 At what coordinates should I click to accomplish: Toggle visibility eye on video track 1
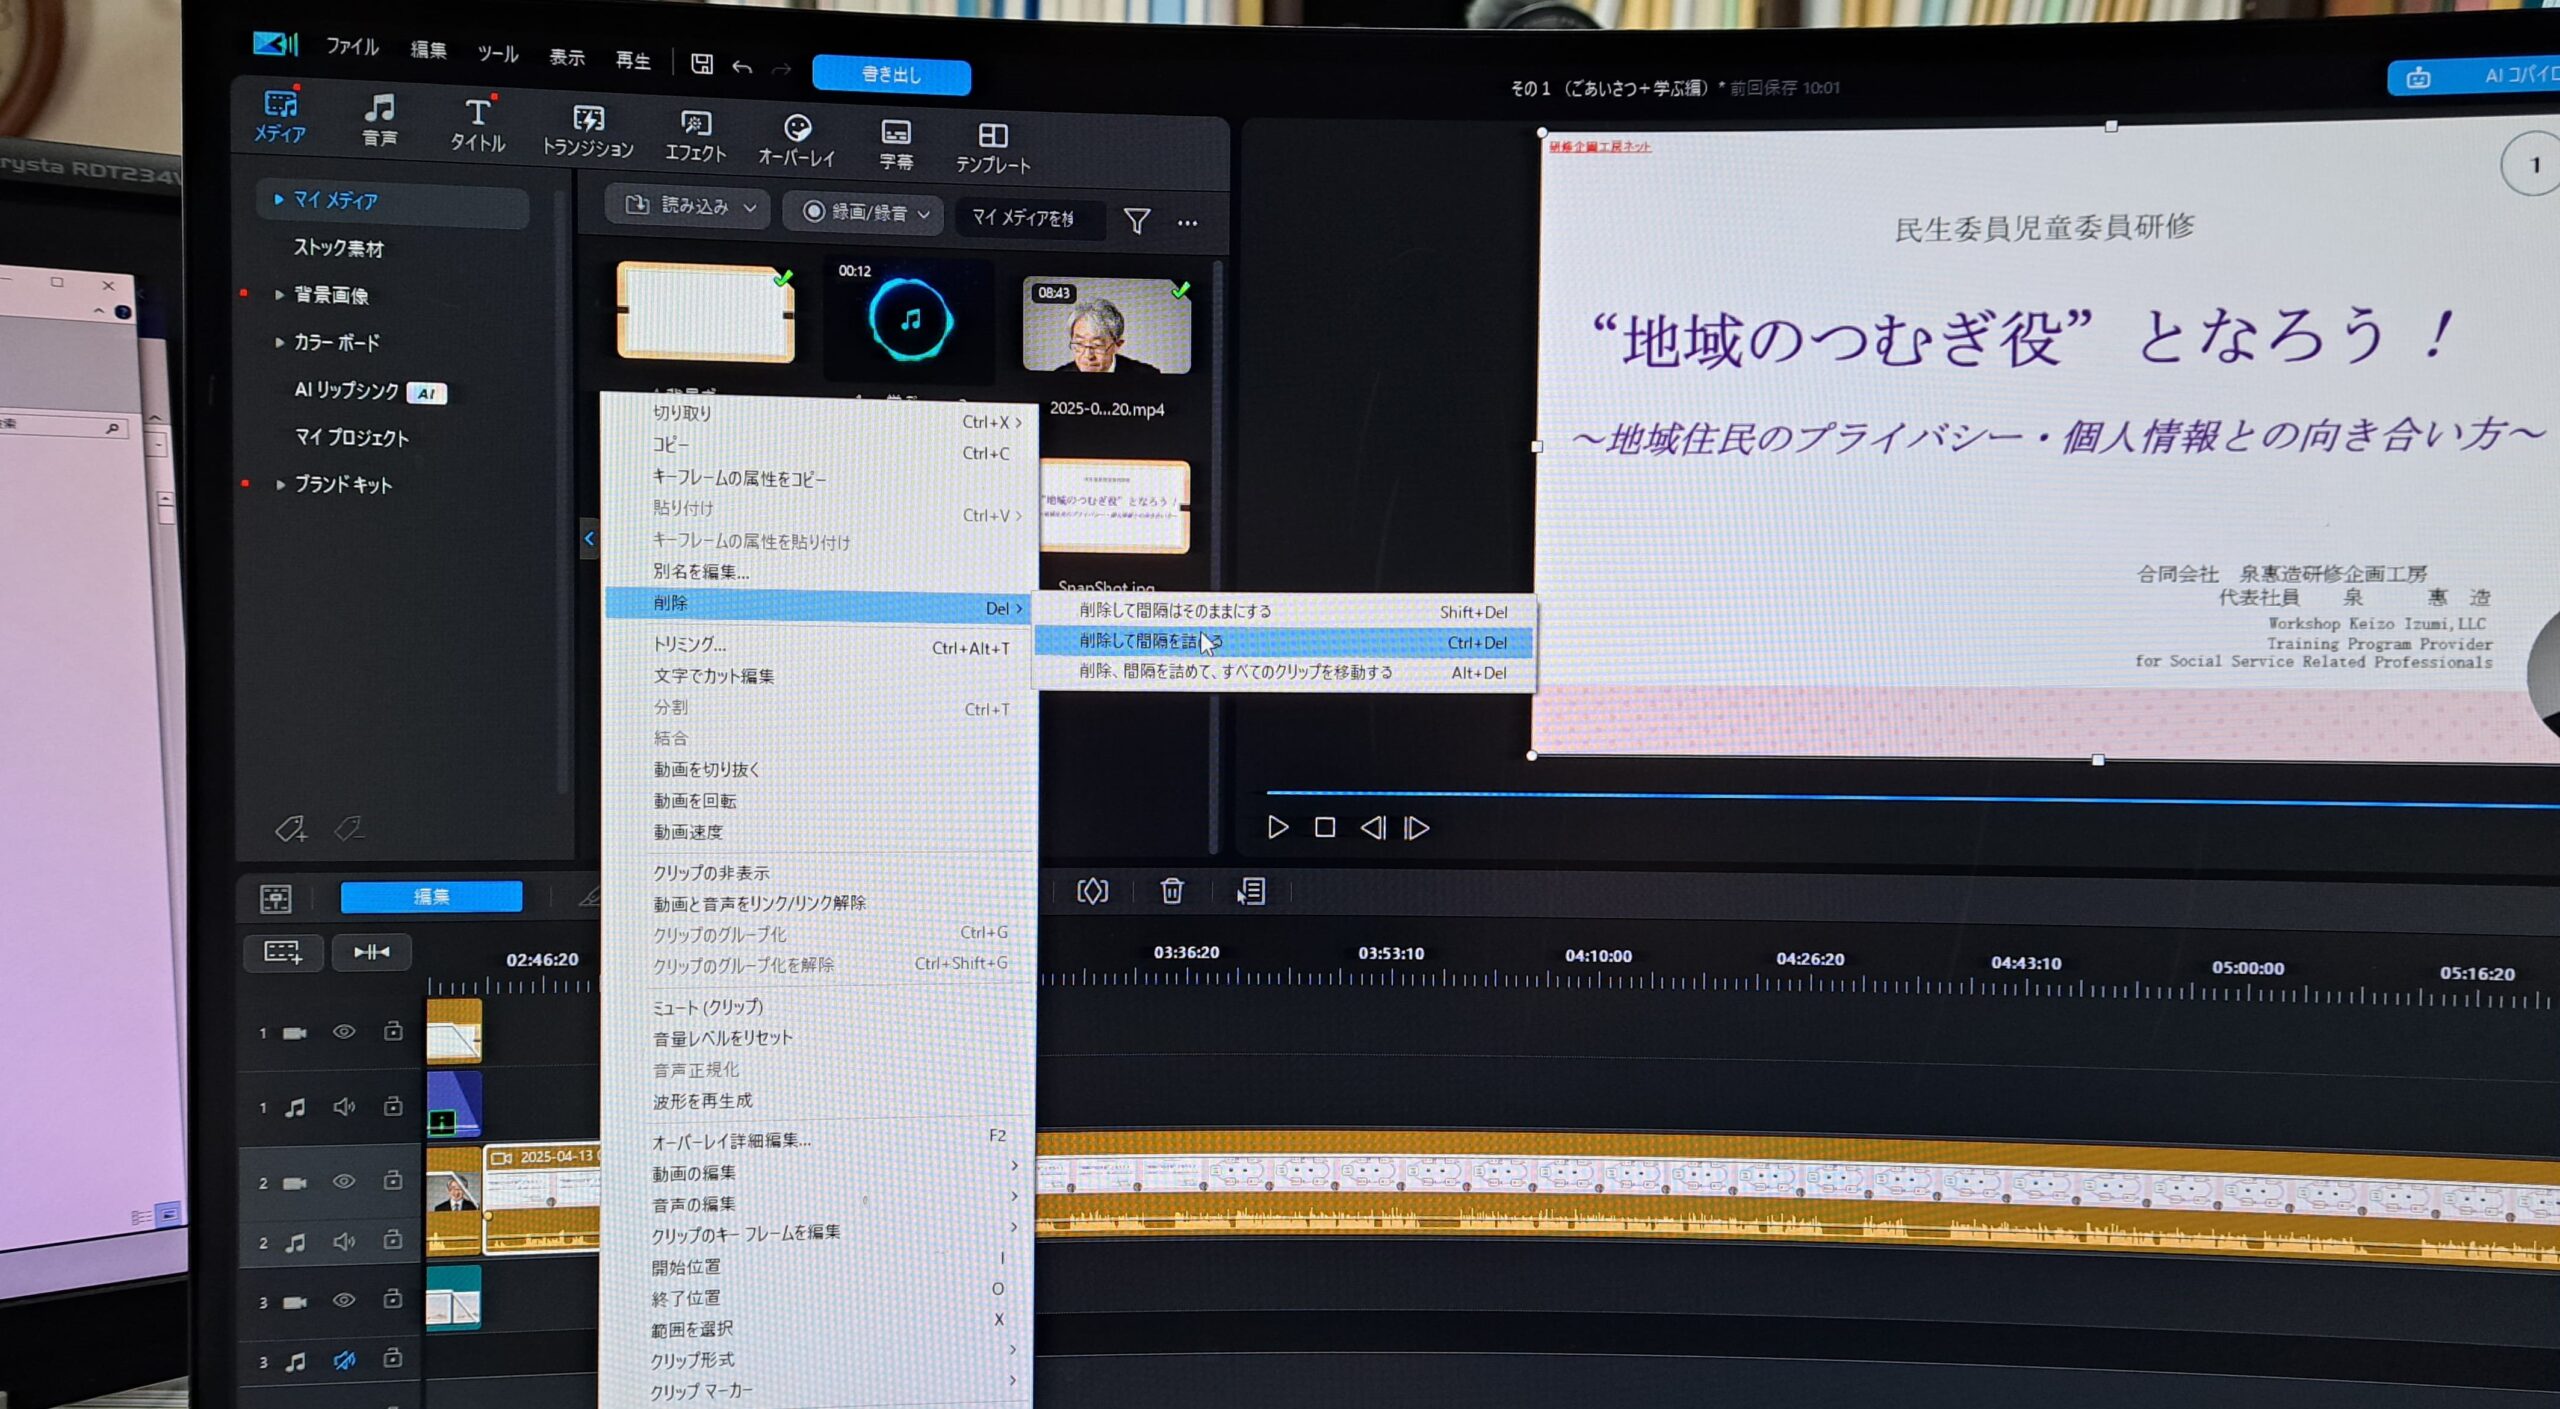pyautogui.click(x=343, y=1031)
